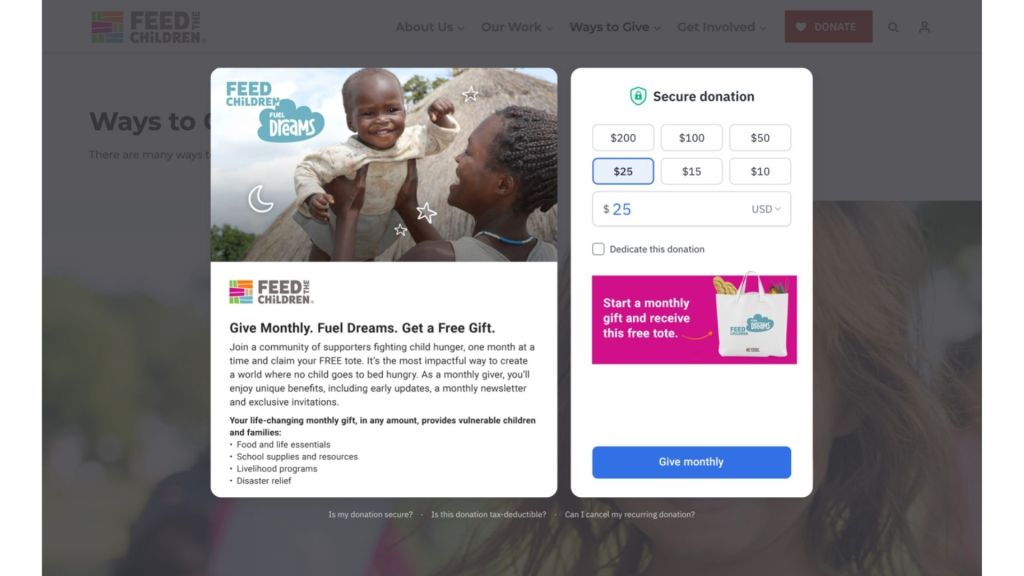This screenshot has height=576, width=1024.
Task: Expand the About Us menu
Action: coord(430,27)
